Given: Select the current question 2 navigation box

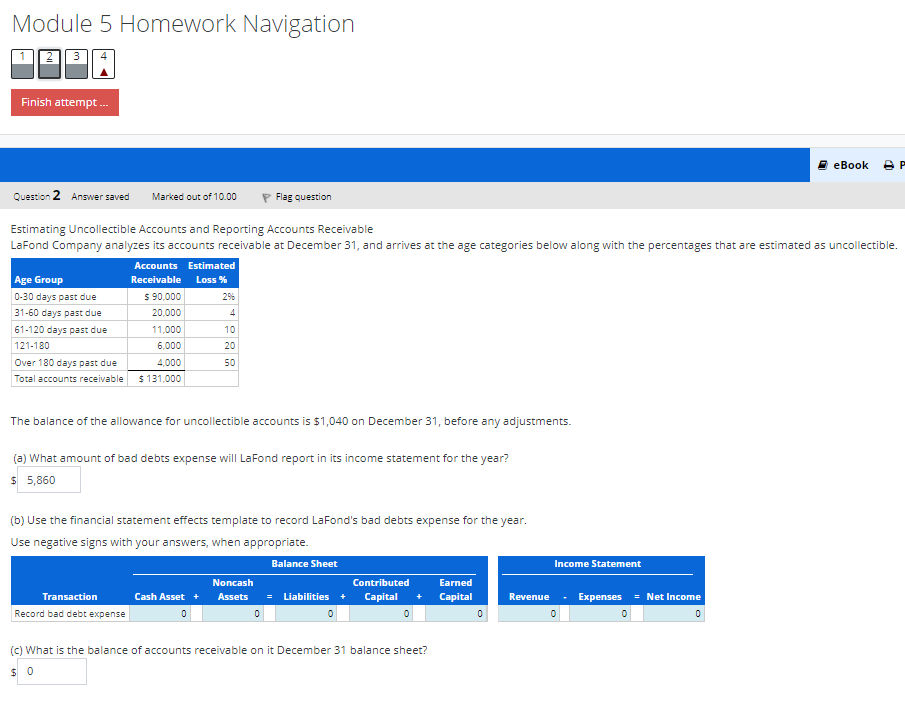Looking at the screenshot, I should coord(48,63).
